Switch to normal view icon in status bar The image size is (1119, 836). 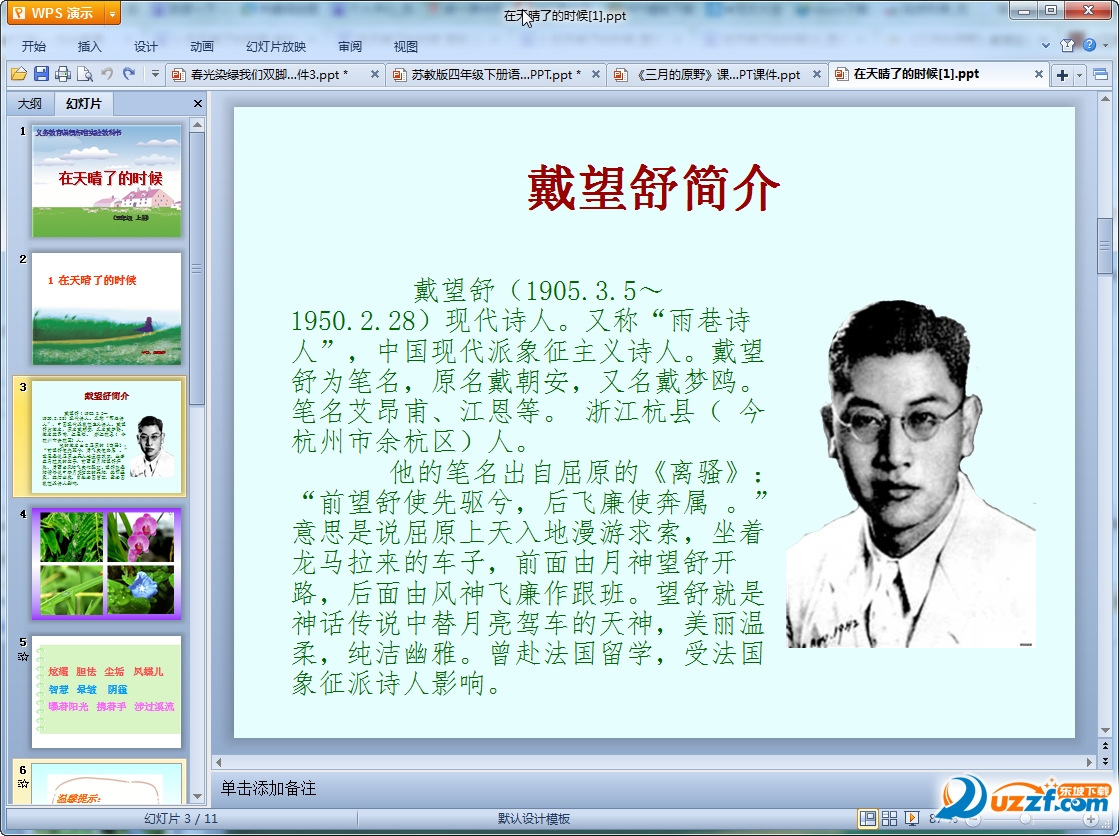868,818
